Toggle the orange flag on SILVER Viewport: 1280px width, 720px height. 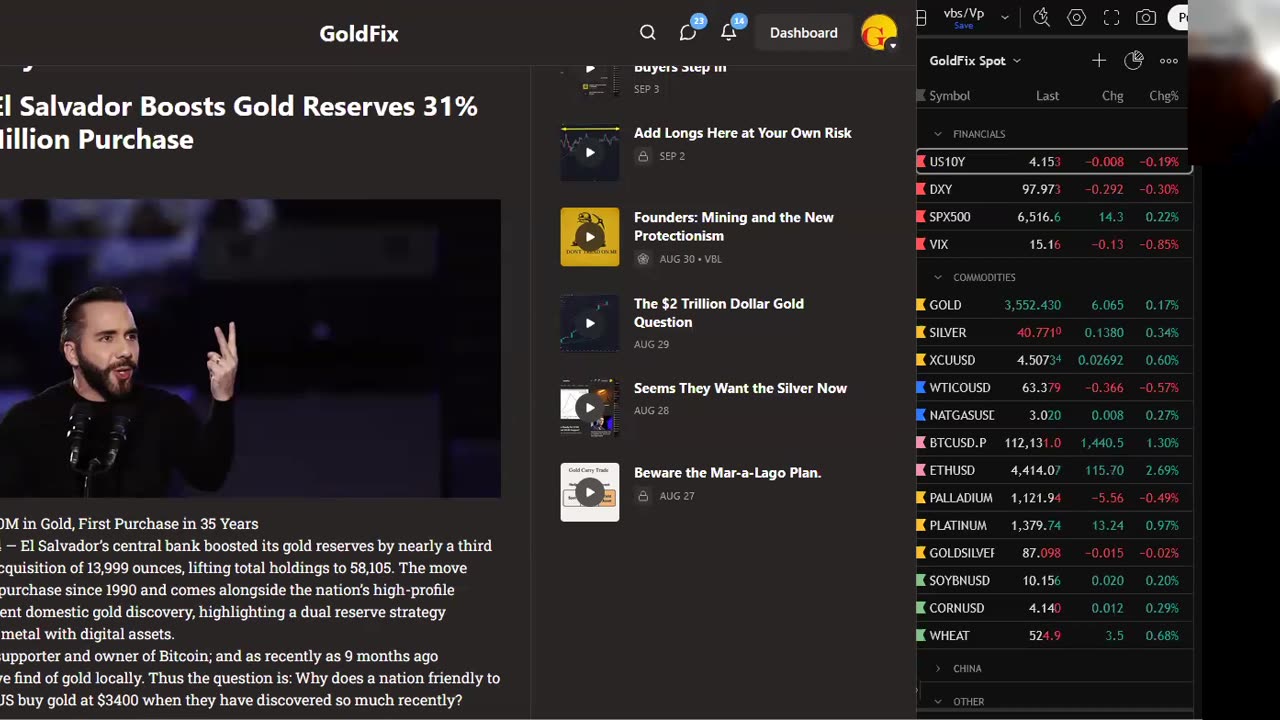coord(921,332)
